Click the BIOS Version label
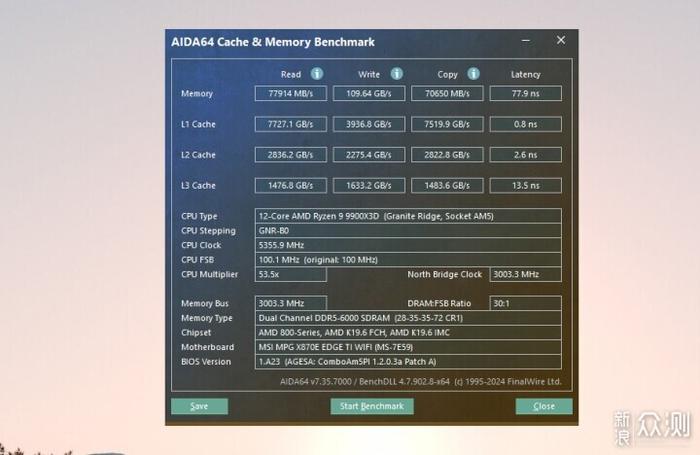 pos(206,362)
